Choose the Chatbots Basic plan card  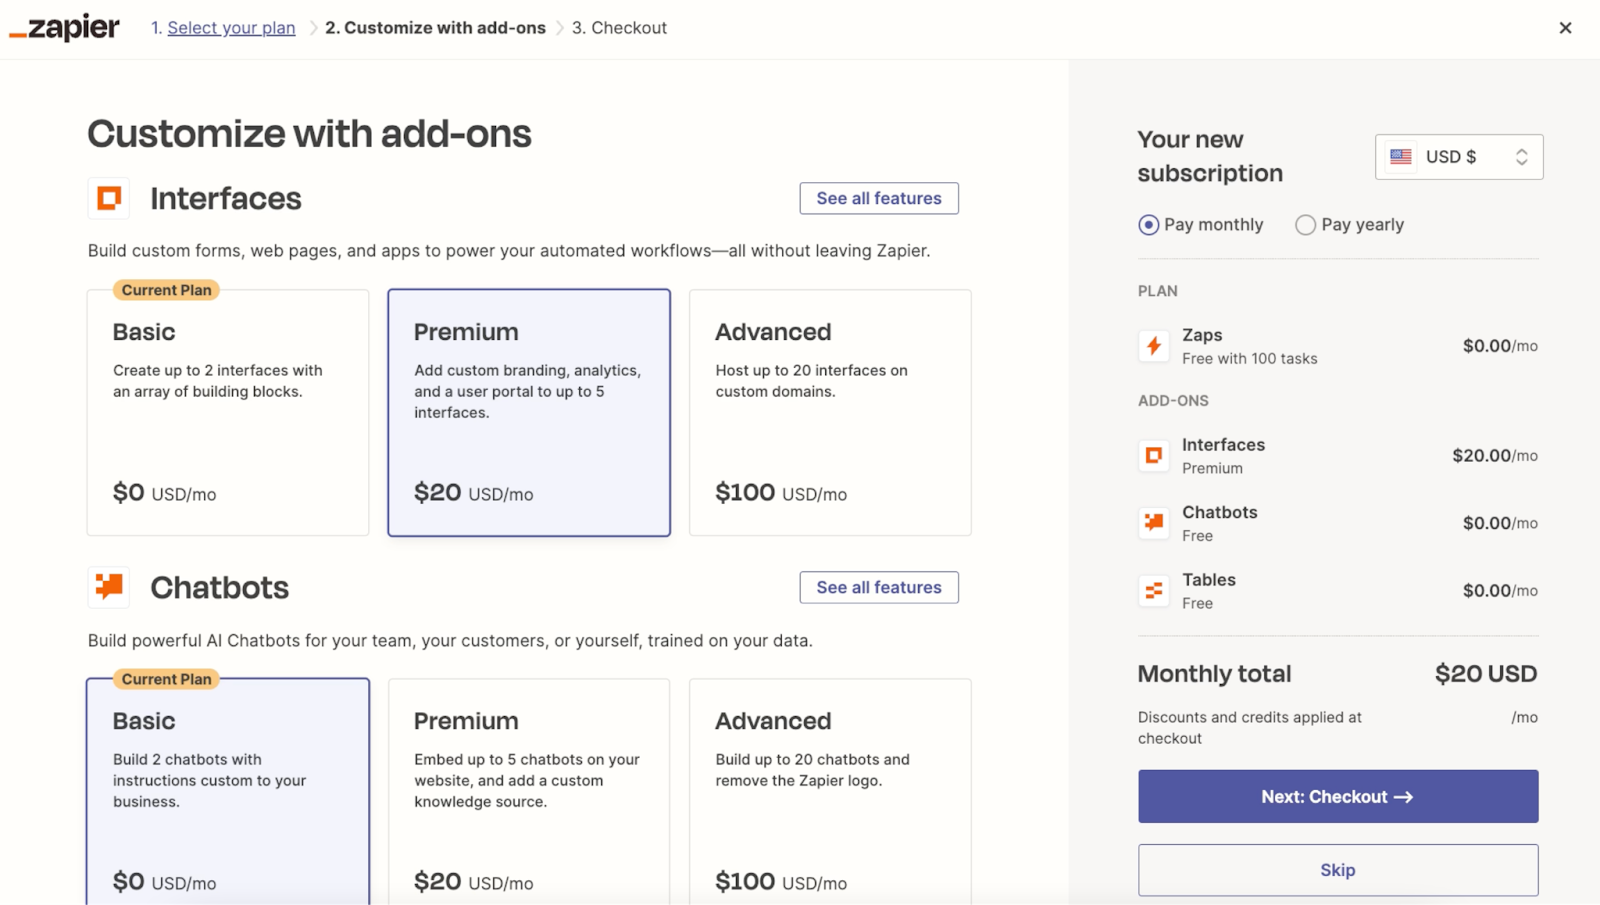[228, 792]
